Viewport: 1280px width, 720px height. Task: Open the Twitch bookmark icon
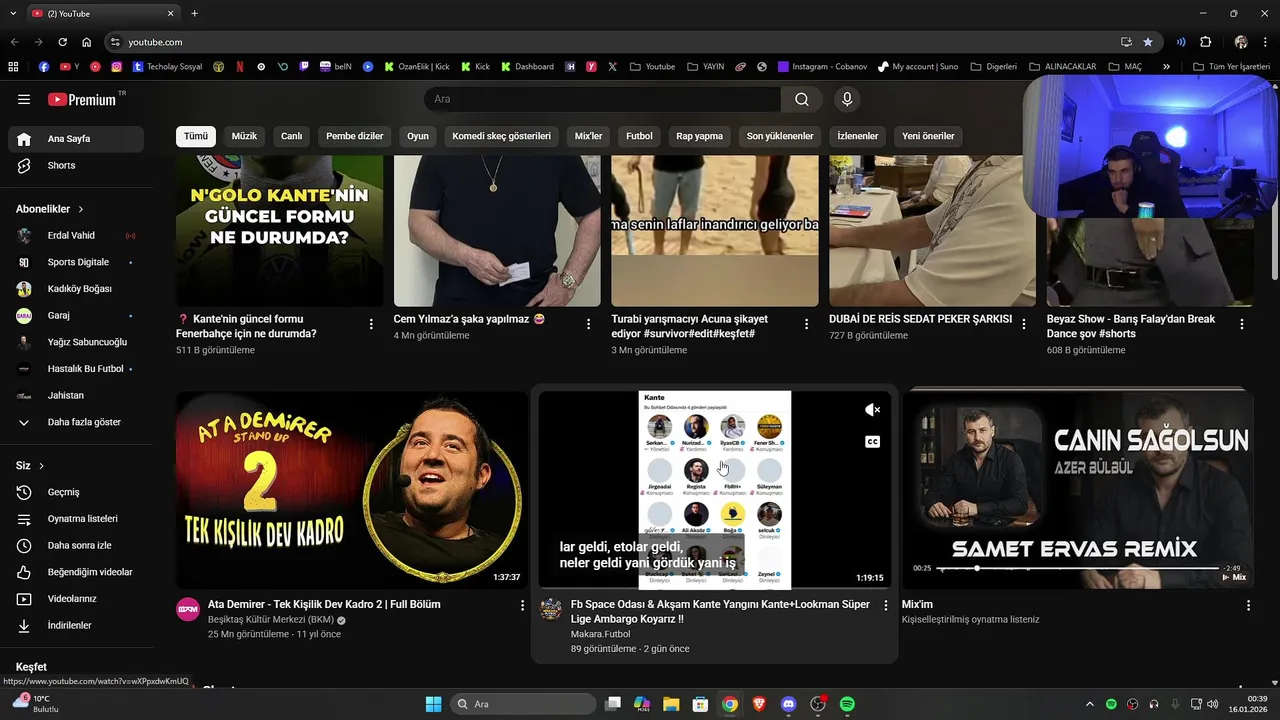click(304, 67)
